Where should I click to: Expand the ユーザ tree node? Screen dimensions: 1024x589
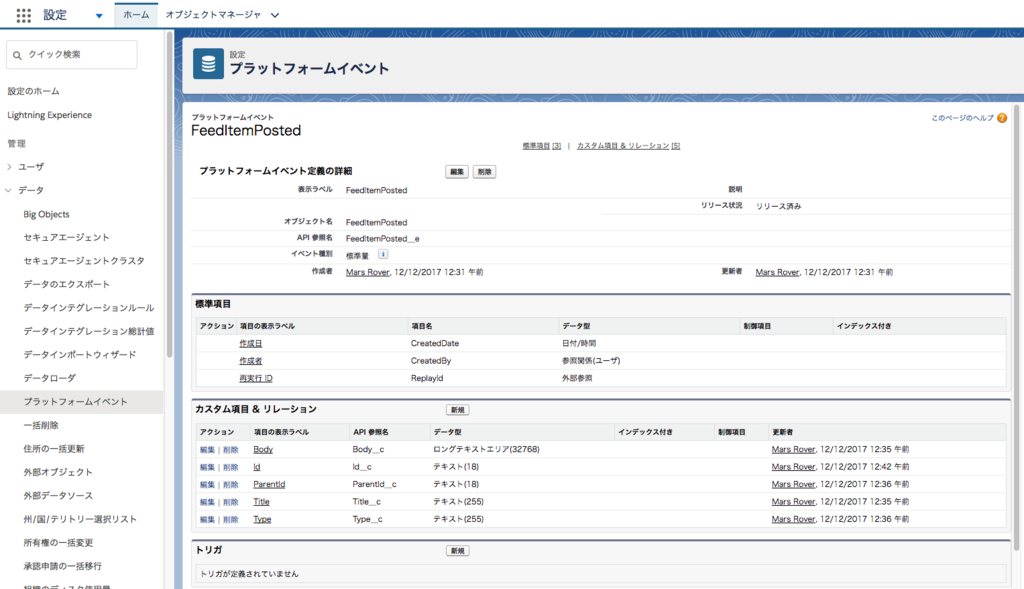[9, 167]
